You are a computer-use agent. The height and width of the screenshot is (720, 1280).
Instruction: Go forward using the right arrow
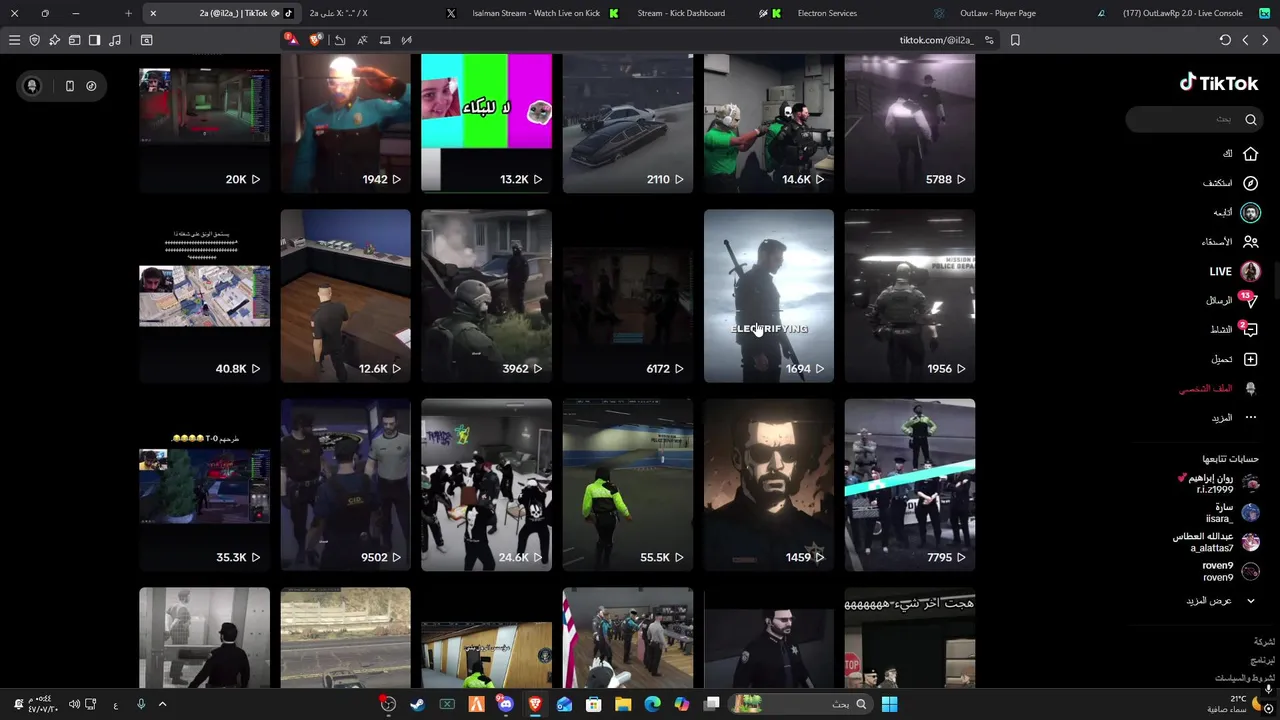pos(1265,40)
